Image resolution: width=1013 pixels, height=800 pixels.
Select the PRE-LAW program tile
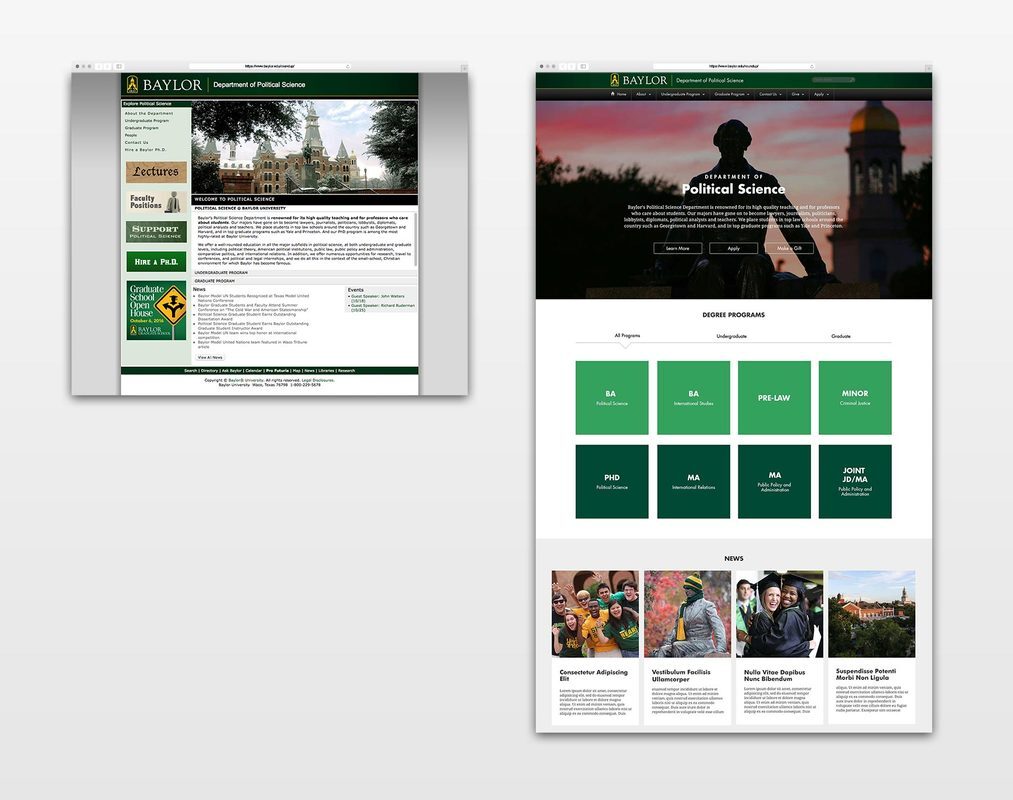(774, 398)
